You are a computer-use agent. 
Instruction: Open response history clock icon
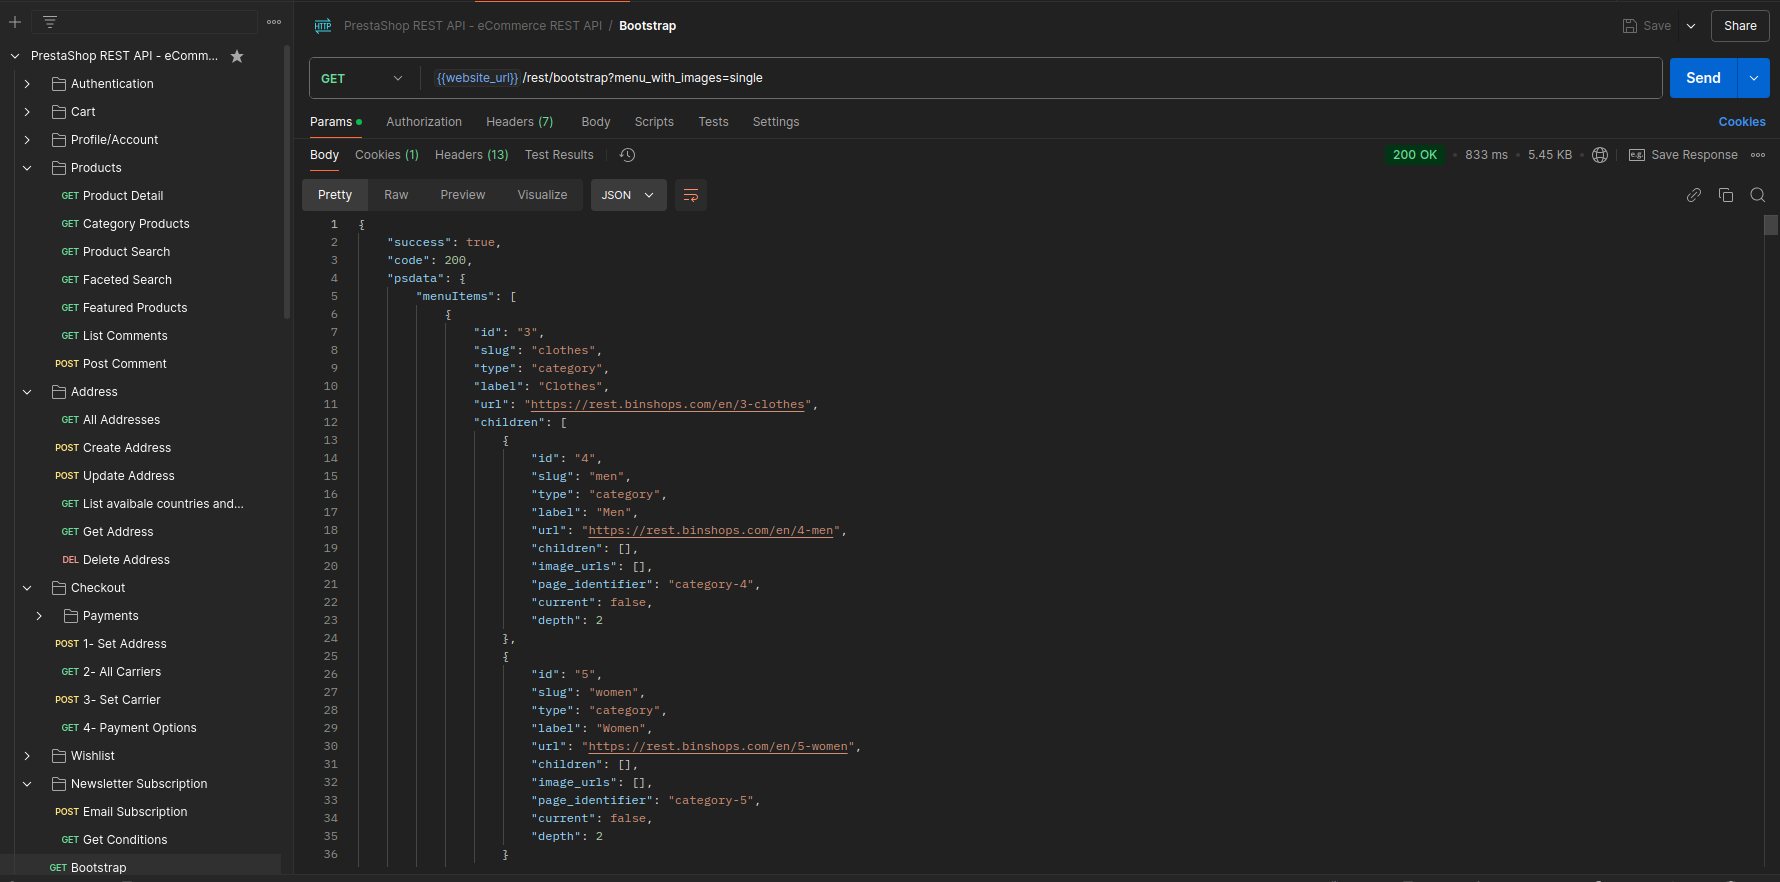click(x=627, y=155)
